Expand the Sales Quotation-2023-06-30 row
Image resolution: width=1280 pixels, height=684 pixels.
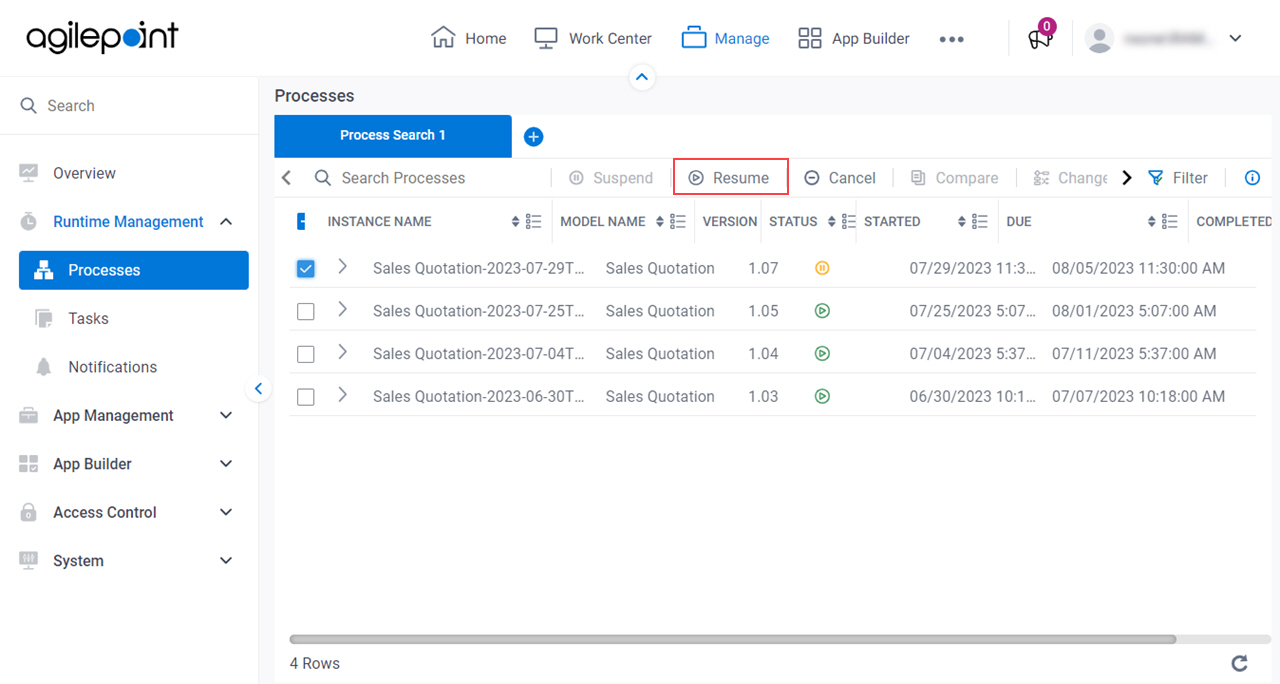click(x=342, y=395)
